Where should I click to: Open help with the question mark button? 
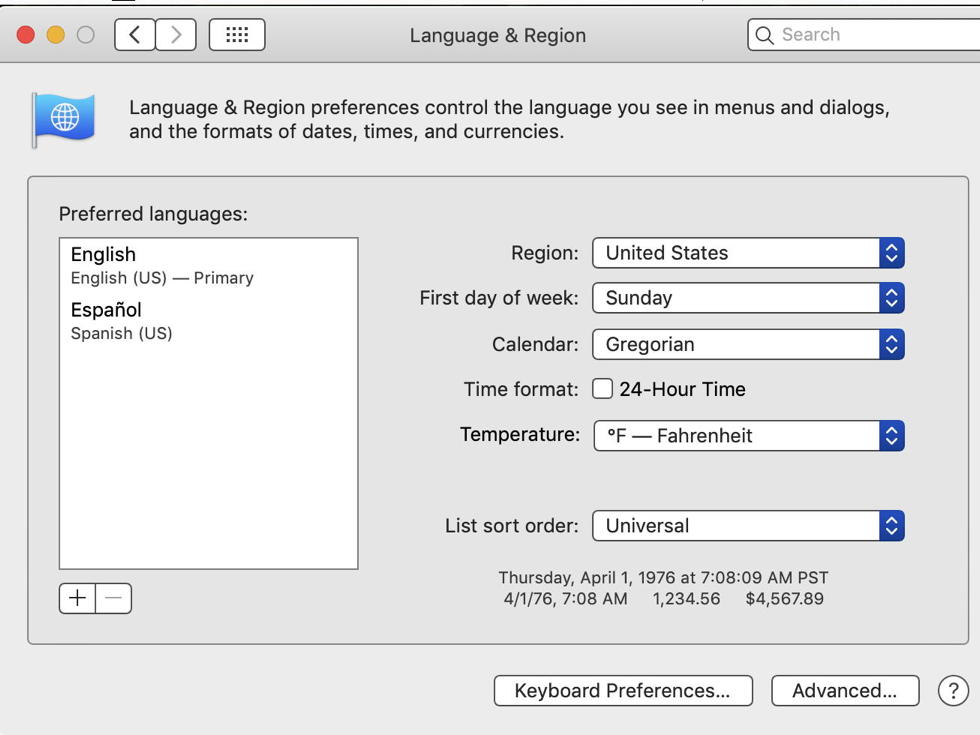953,691
